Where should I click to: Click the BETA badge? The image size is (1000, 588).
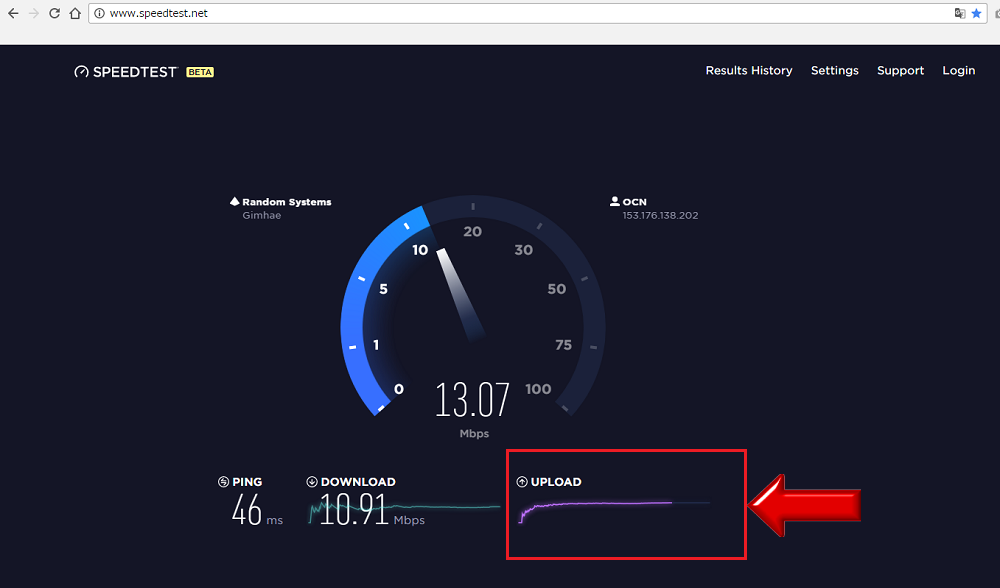click(200, 72)
